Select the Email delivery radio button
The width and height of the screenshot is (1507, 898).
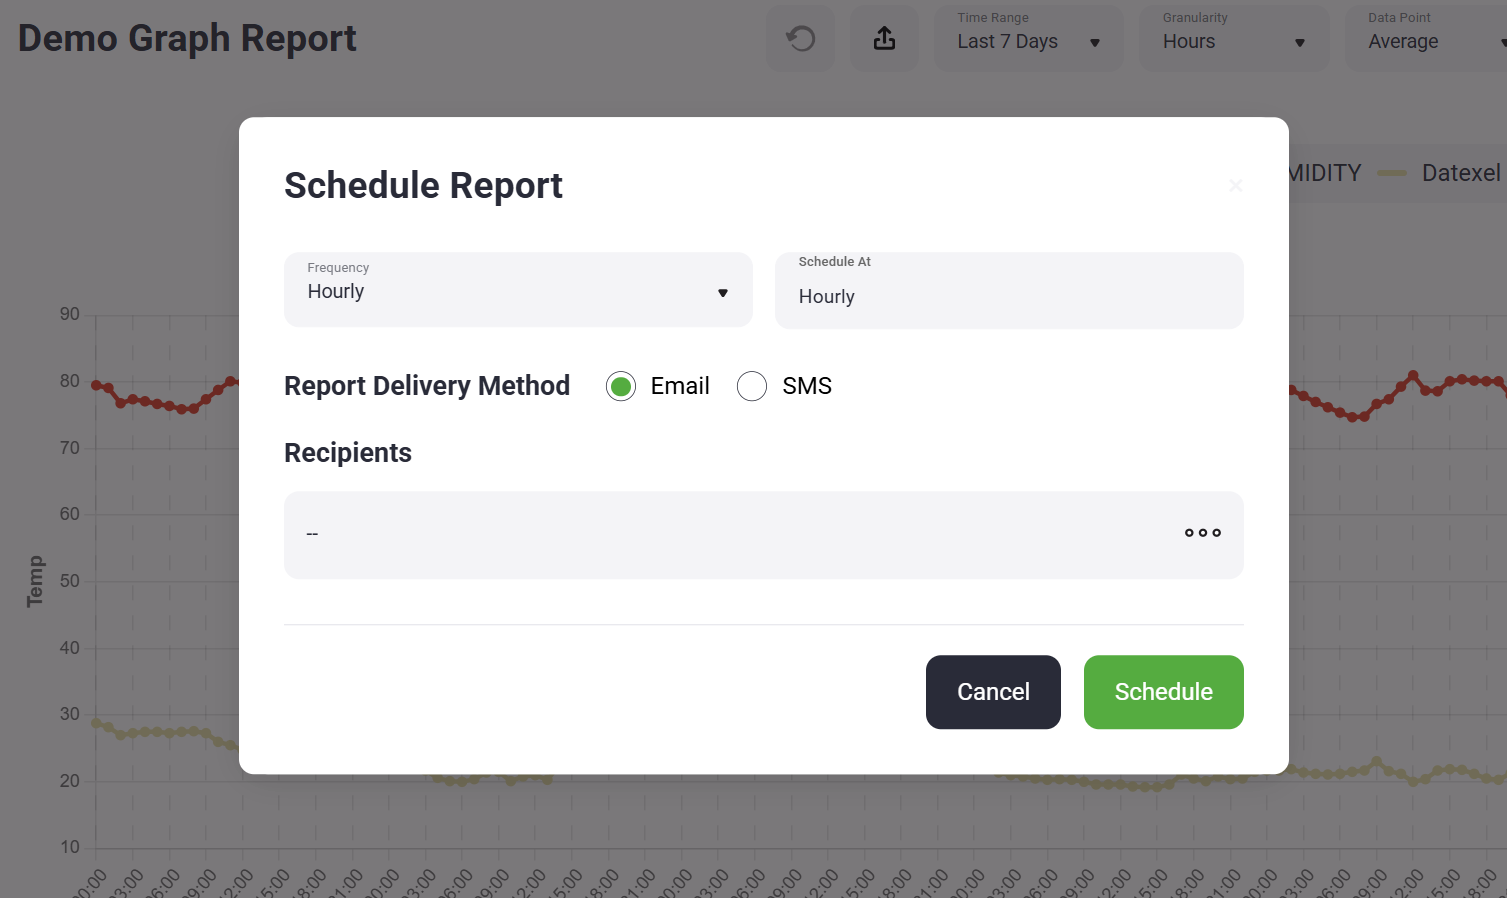[x=621, y=386]
